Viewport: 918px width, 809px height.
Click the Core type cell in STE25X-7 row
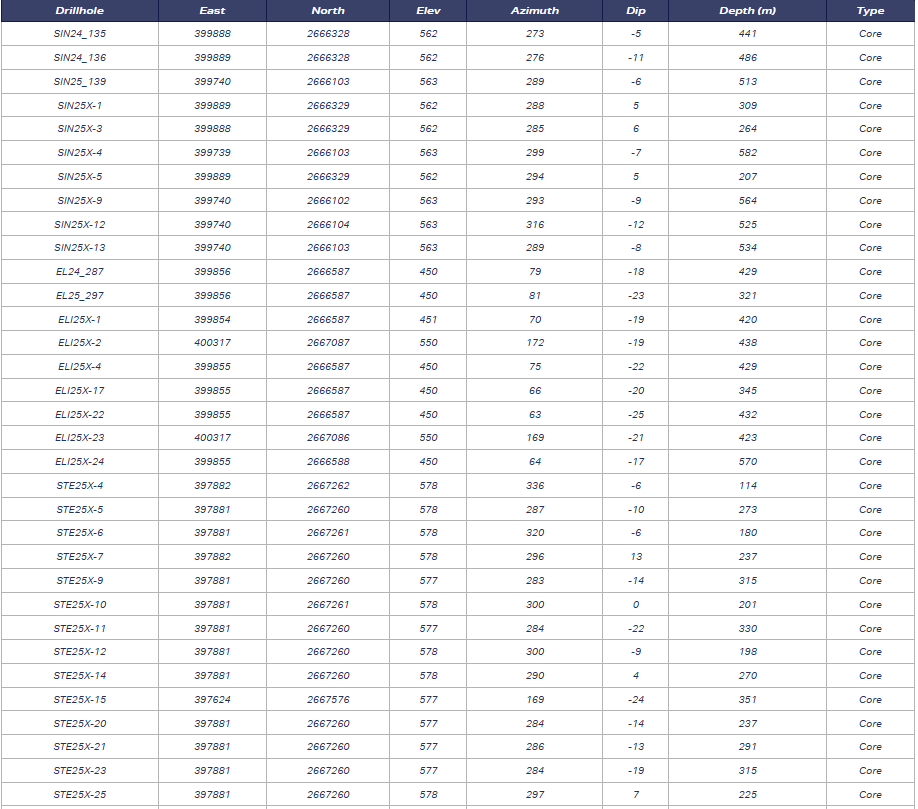[870, 557]
